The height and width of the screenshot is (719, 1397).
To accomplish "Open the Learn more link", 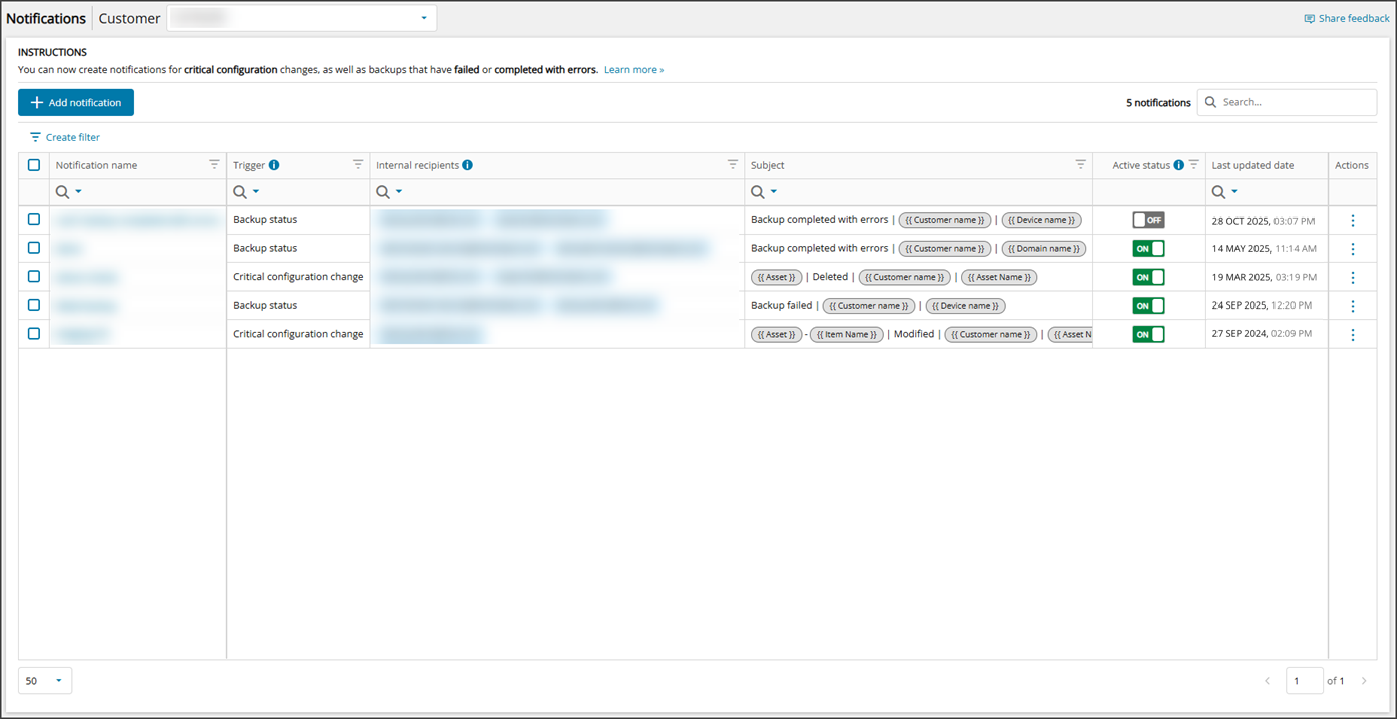I will pyautogui.click(x=633, y=70).
